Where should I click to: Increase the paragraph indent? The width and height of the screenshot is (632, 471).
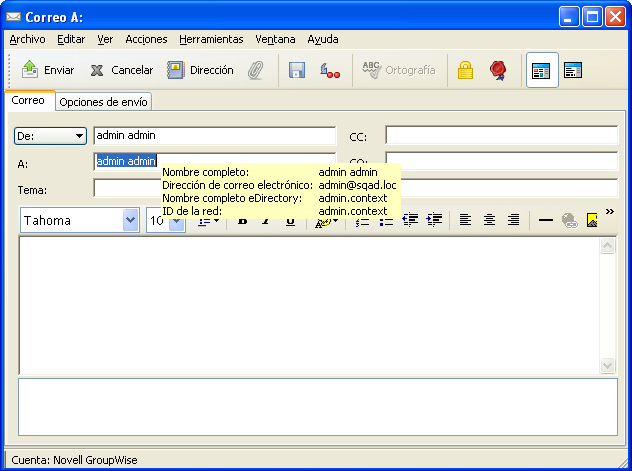434,220
